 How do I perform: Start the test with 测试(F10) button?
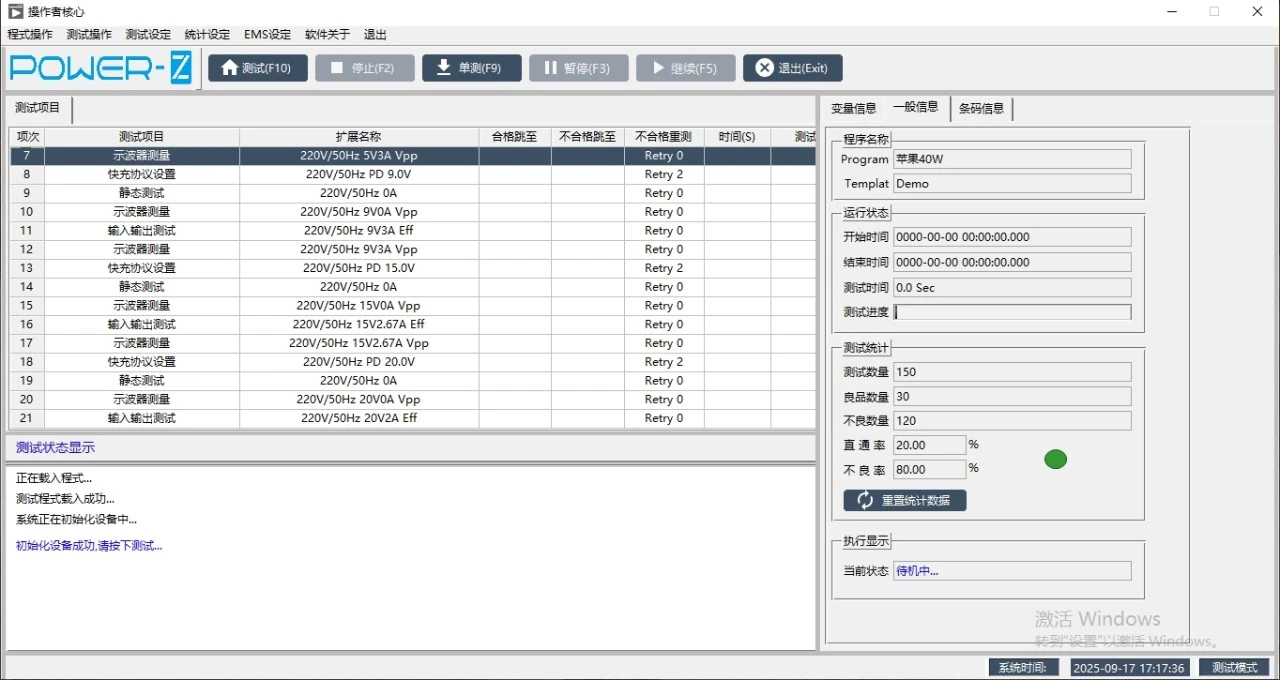(x=257, y=68)
